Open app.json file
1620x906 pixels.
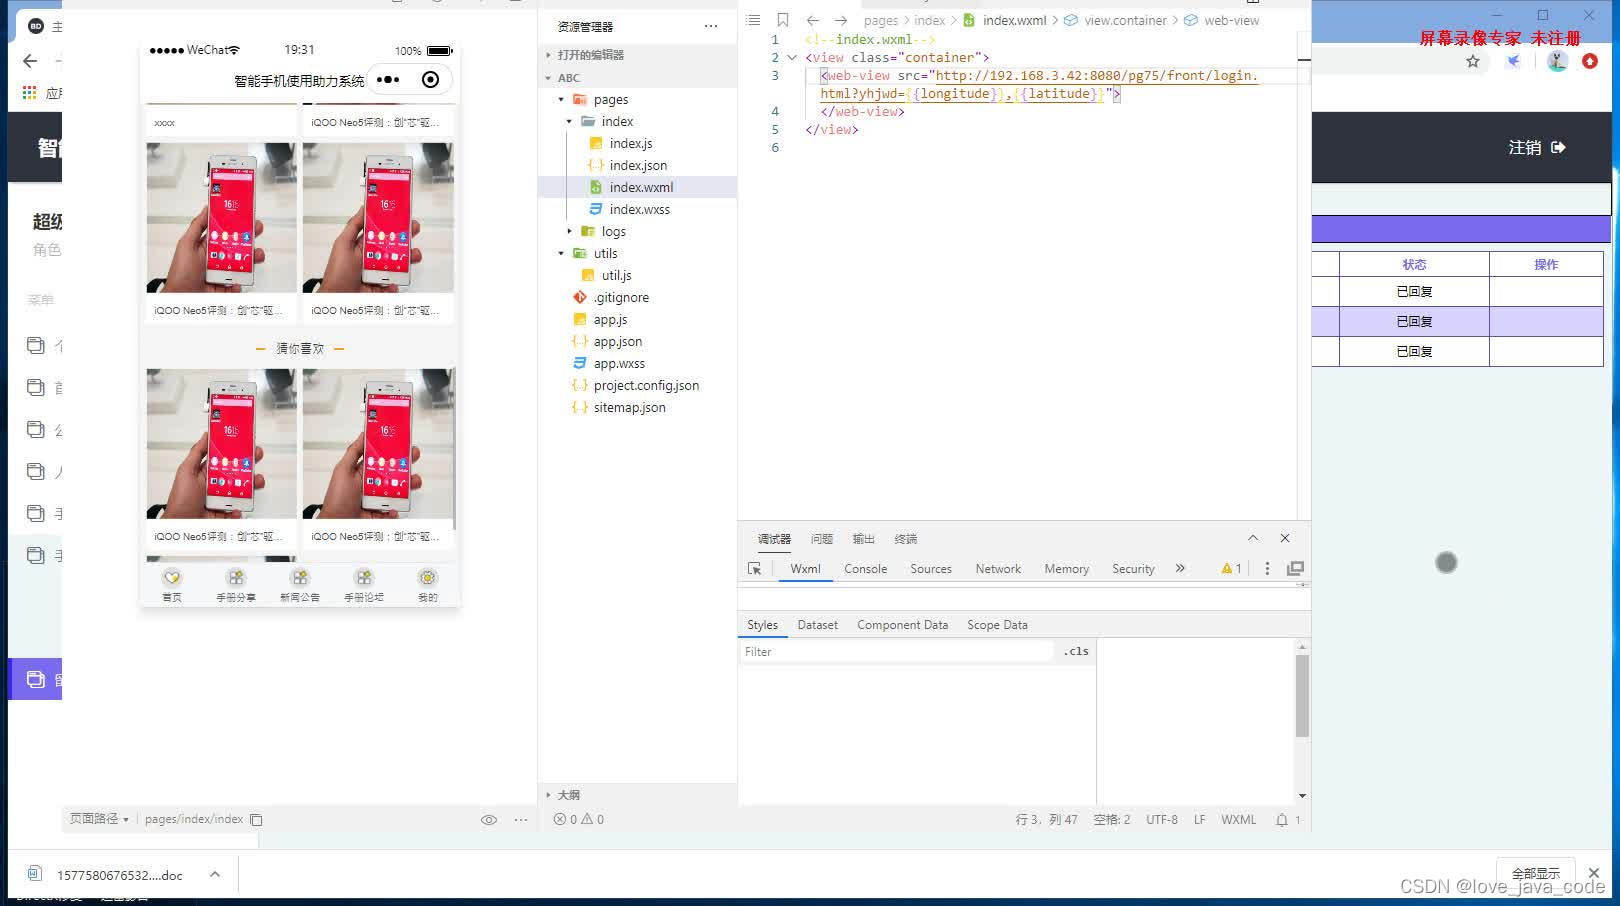tap(617, 342)
